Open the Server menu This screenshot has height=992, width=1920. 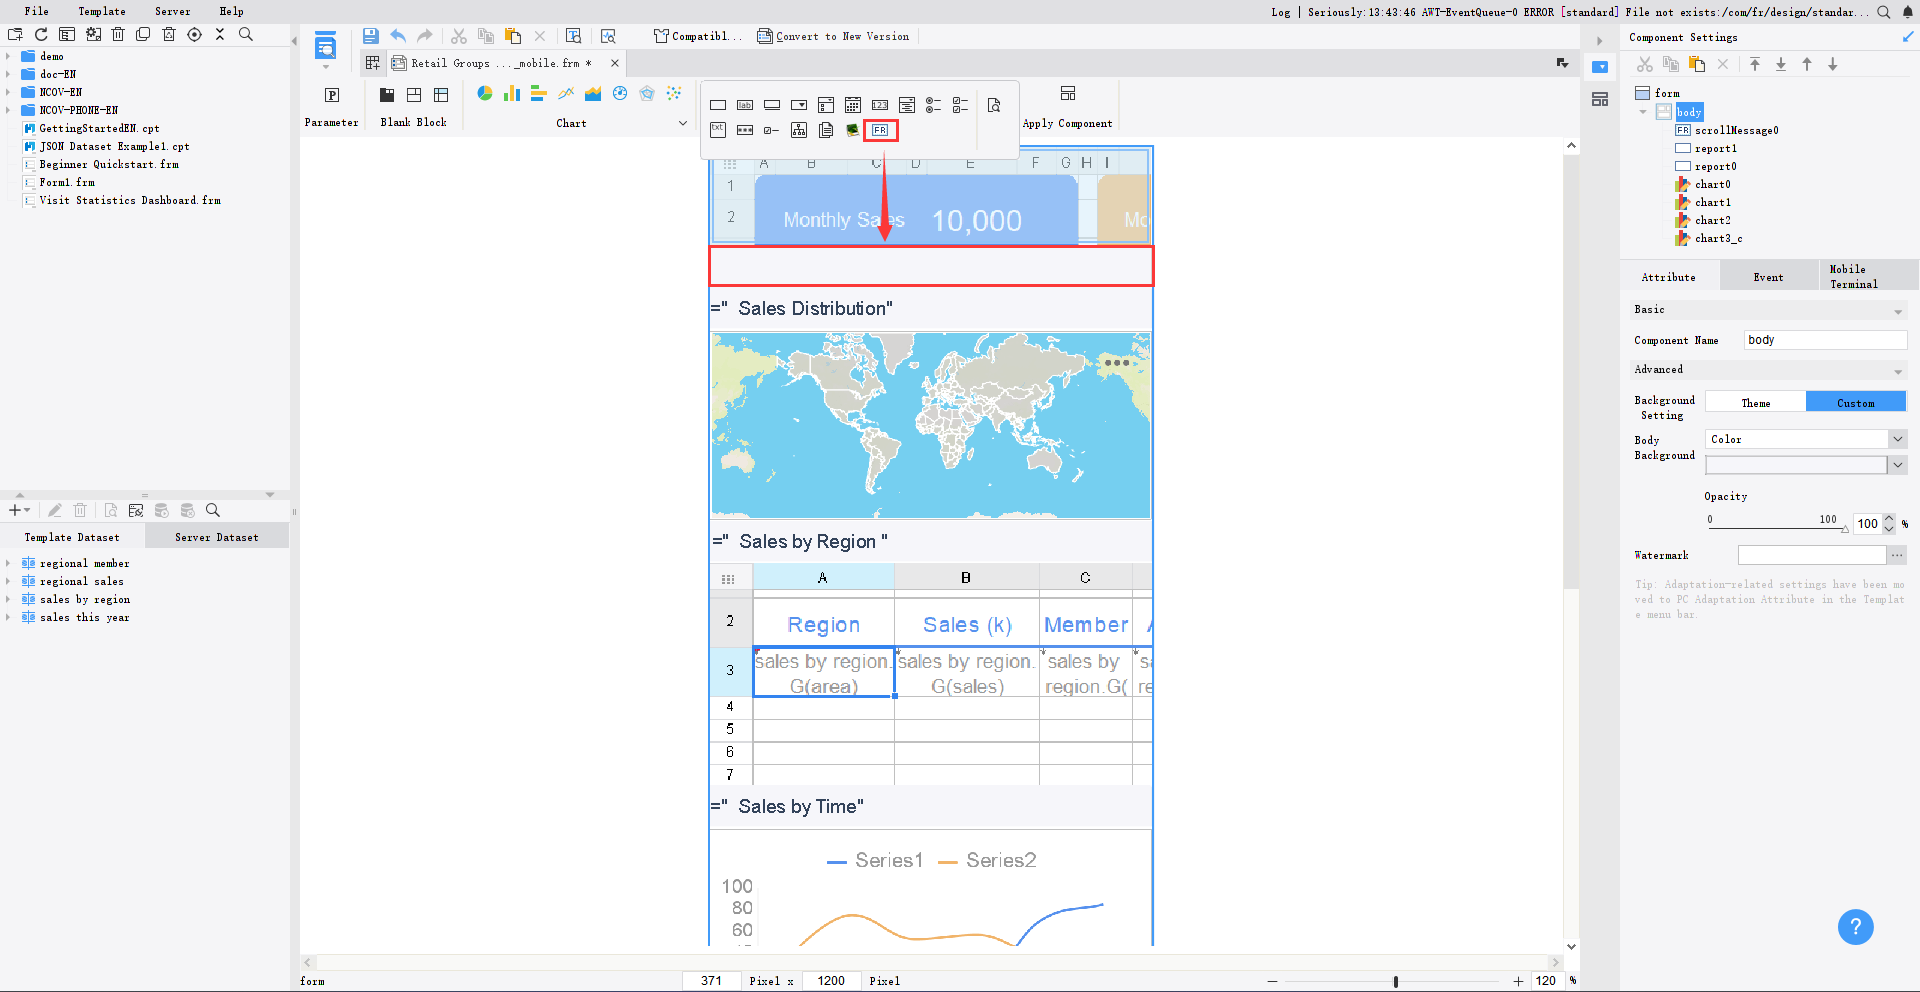point(173,11)
